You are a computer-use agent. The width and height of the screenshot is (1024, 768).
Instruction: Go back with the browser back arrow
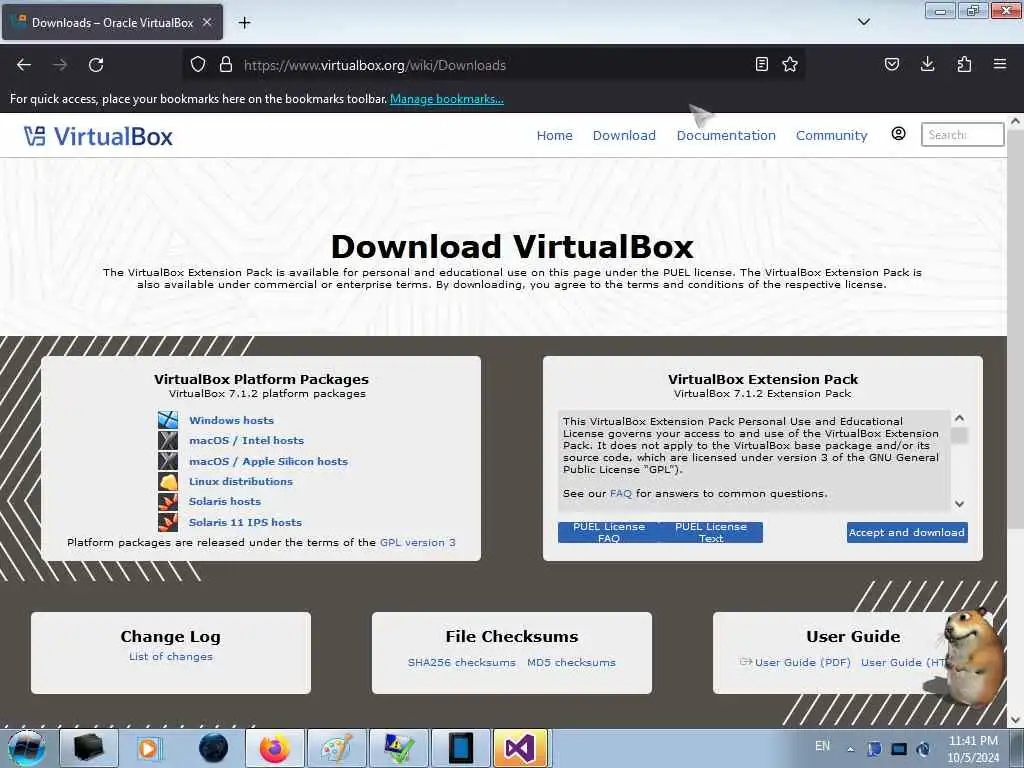tap(24, 65)
